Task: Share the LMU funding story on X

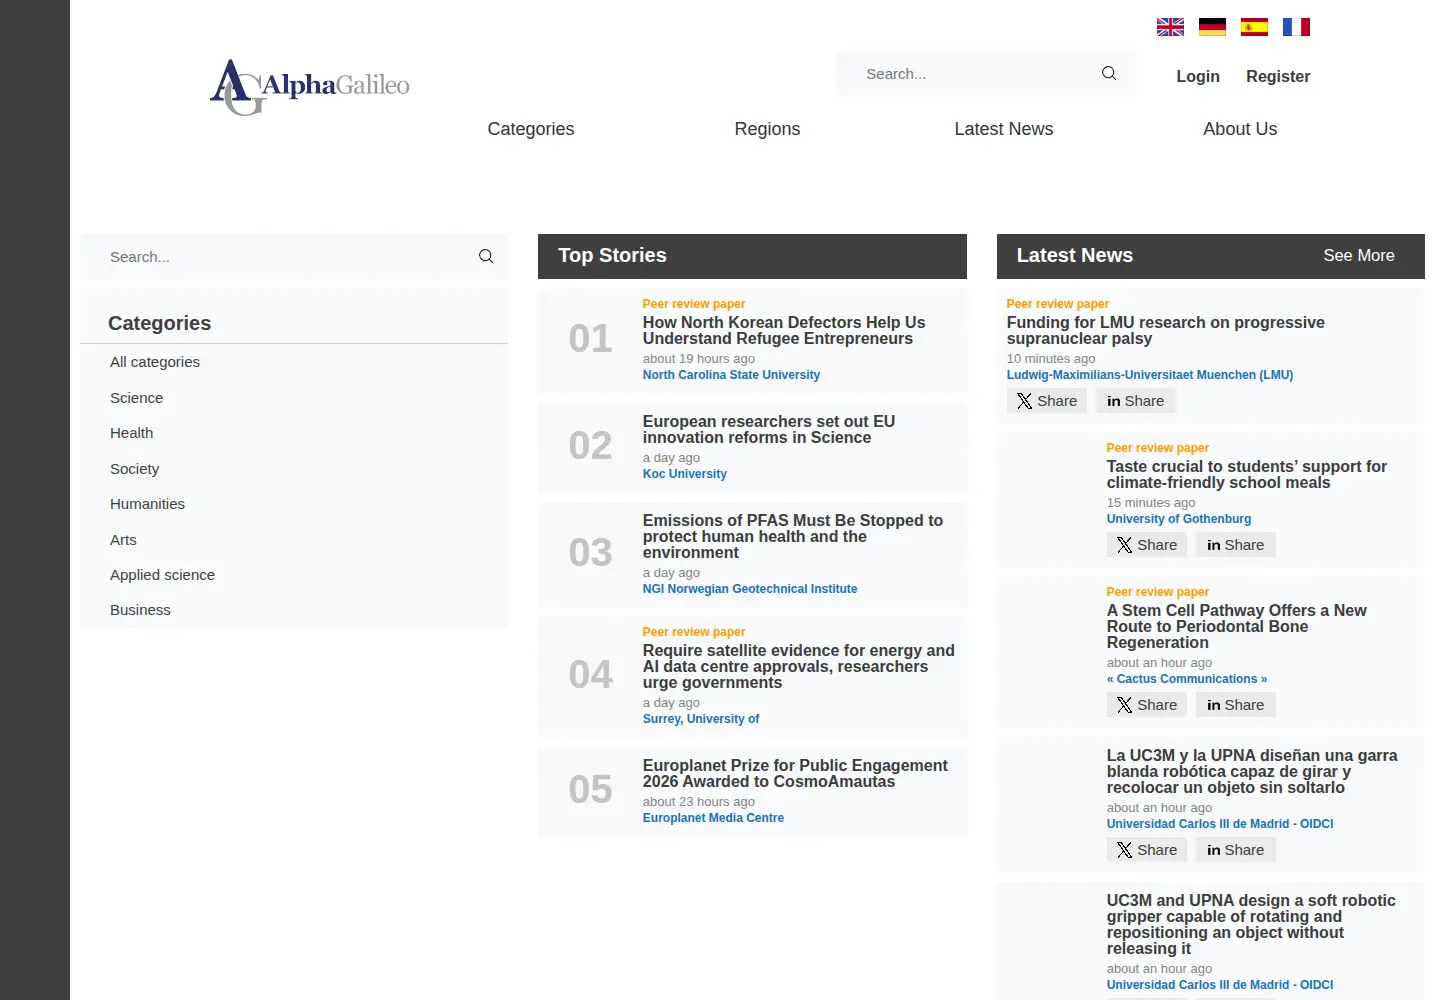Action: 1047,401
